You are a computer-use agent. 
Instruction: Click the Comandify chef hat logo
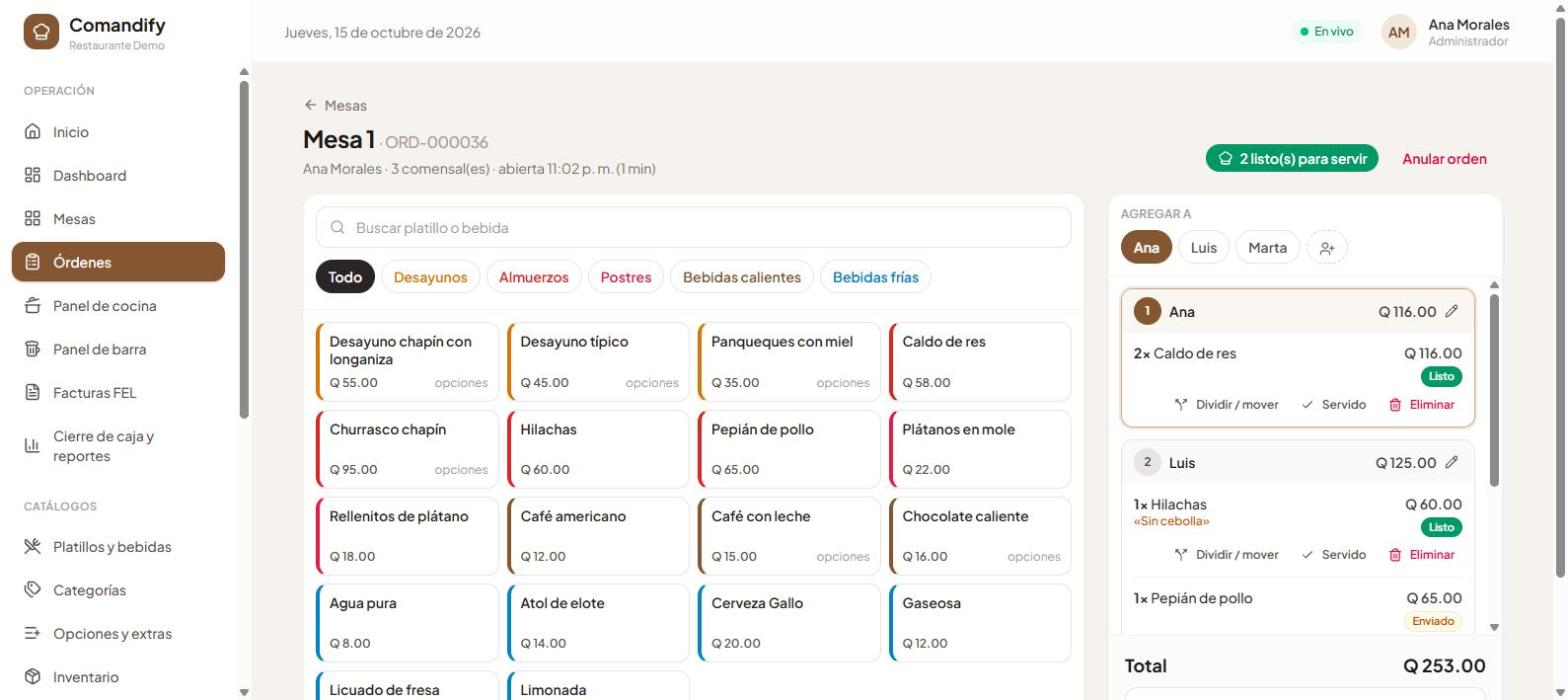(x=41, y=31)
